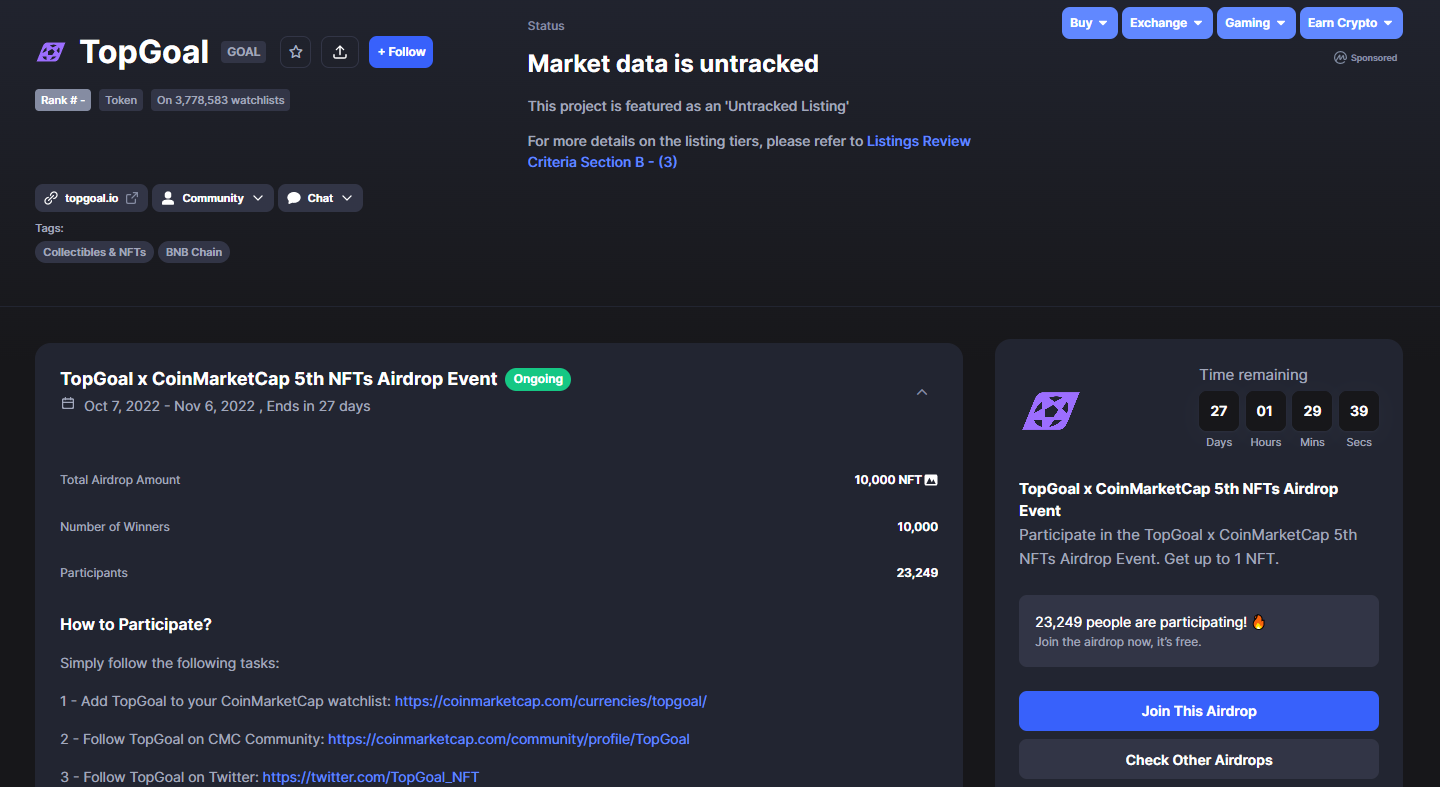Click the TopGoal logo icon beside the title
Image resolution: width=1440 pixels, height=787 pixels.
point(51,52)
